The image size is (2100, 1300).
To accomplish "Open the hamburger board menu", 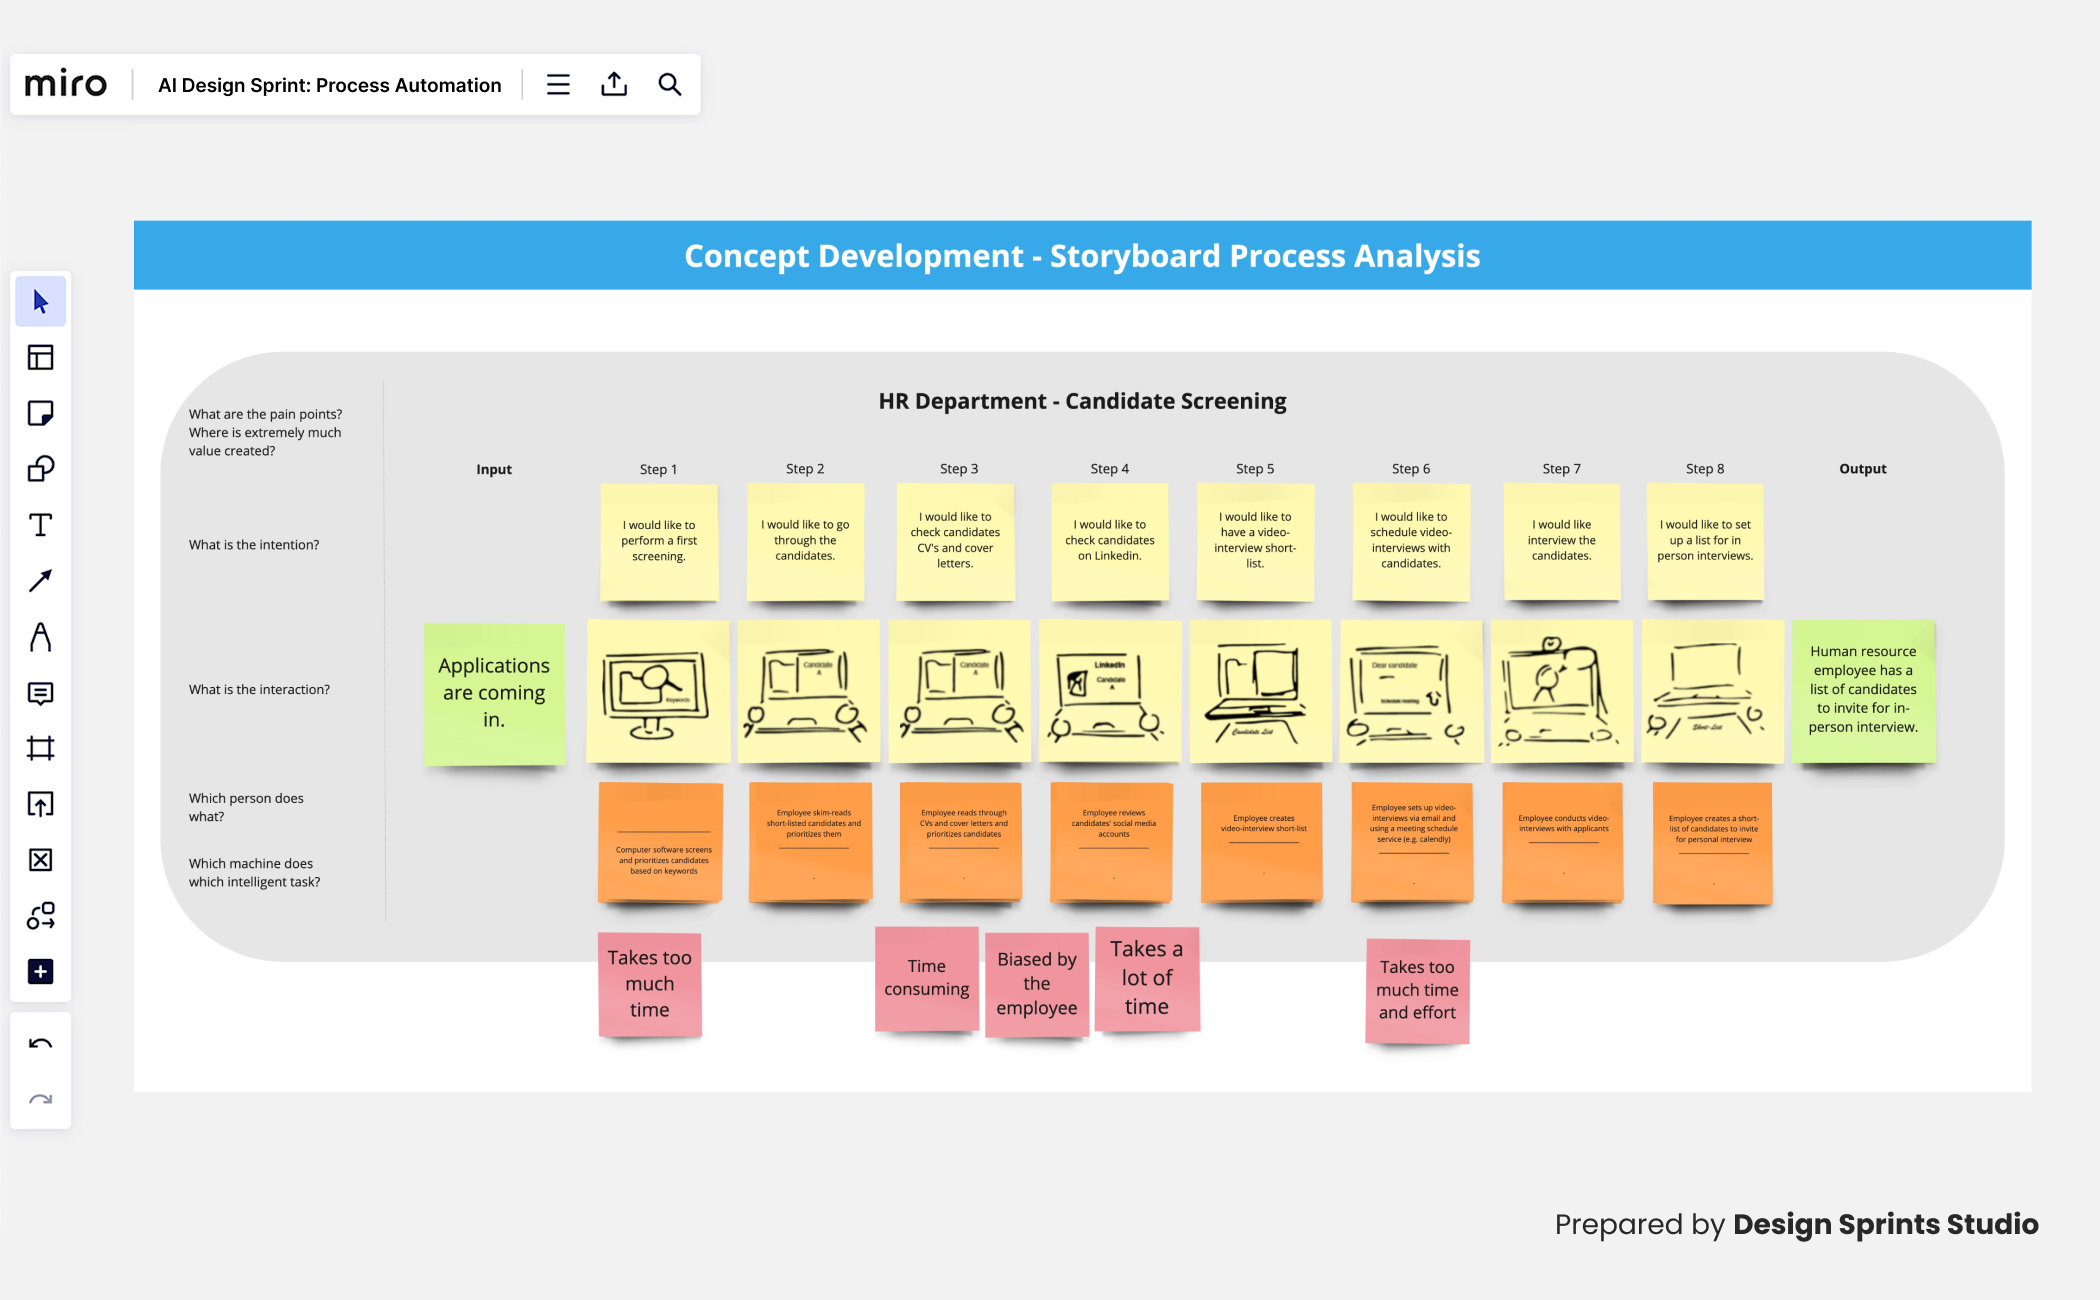I will pos(557,84).
